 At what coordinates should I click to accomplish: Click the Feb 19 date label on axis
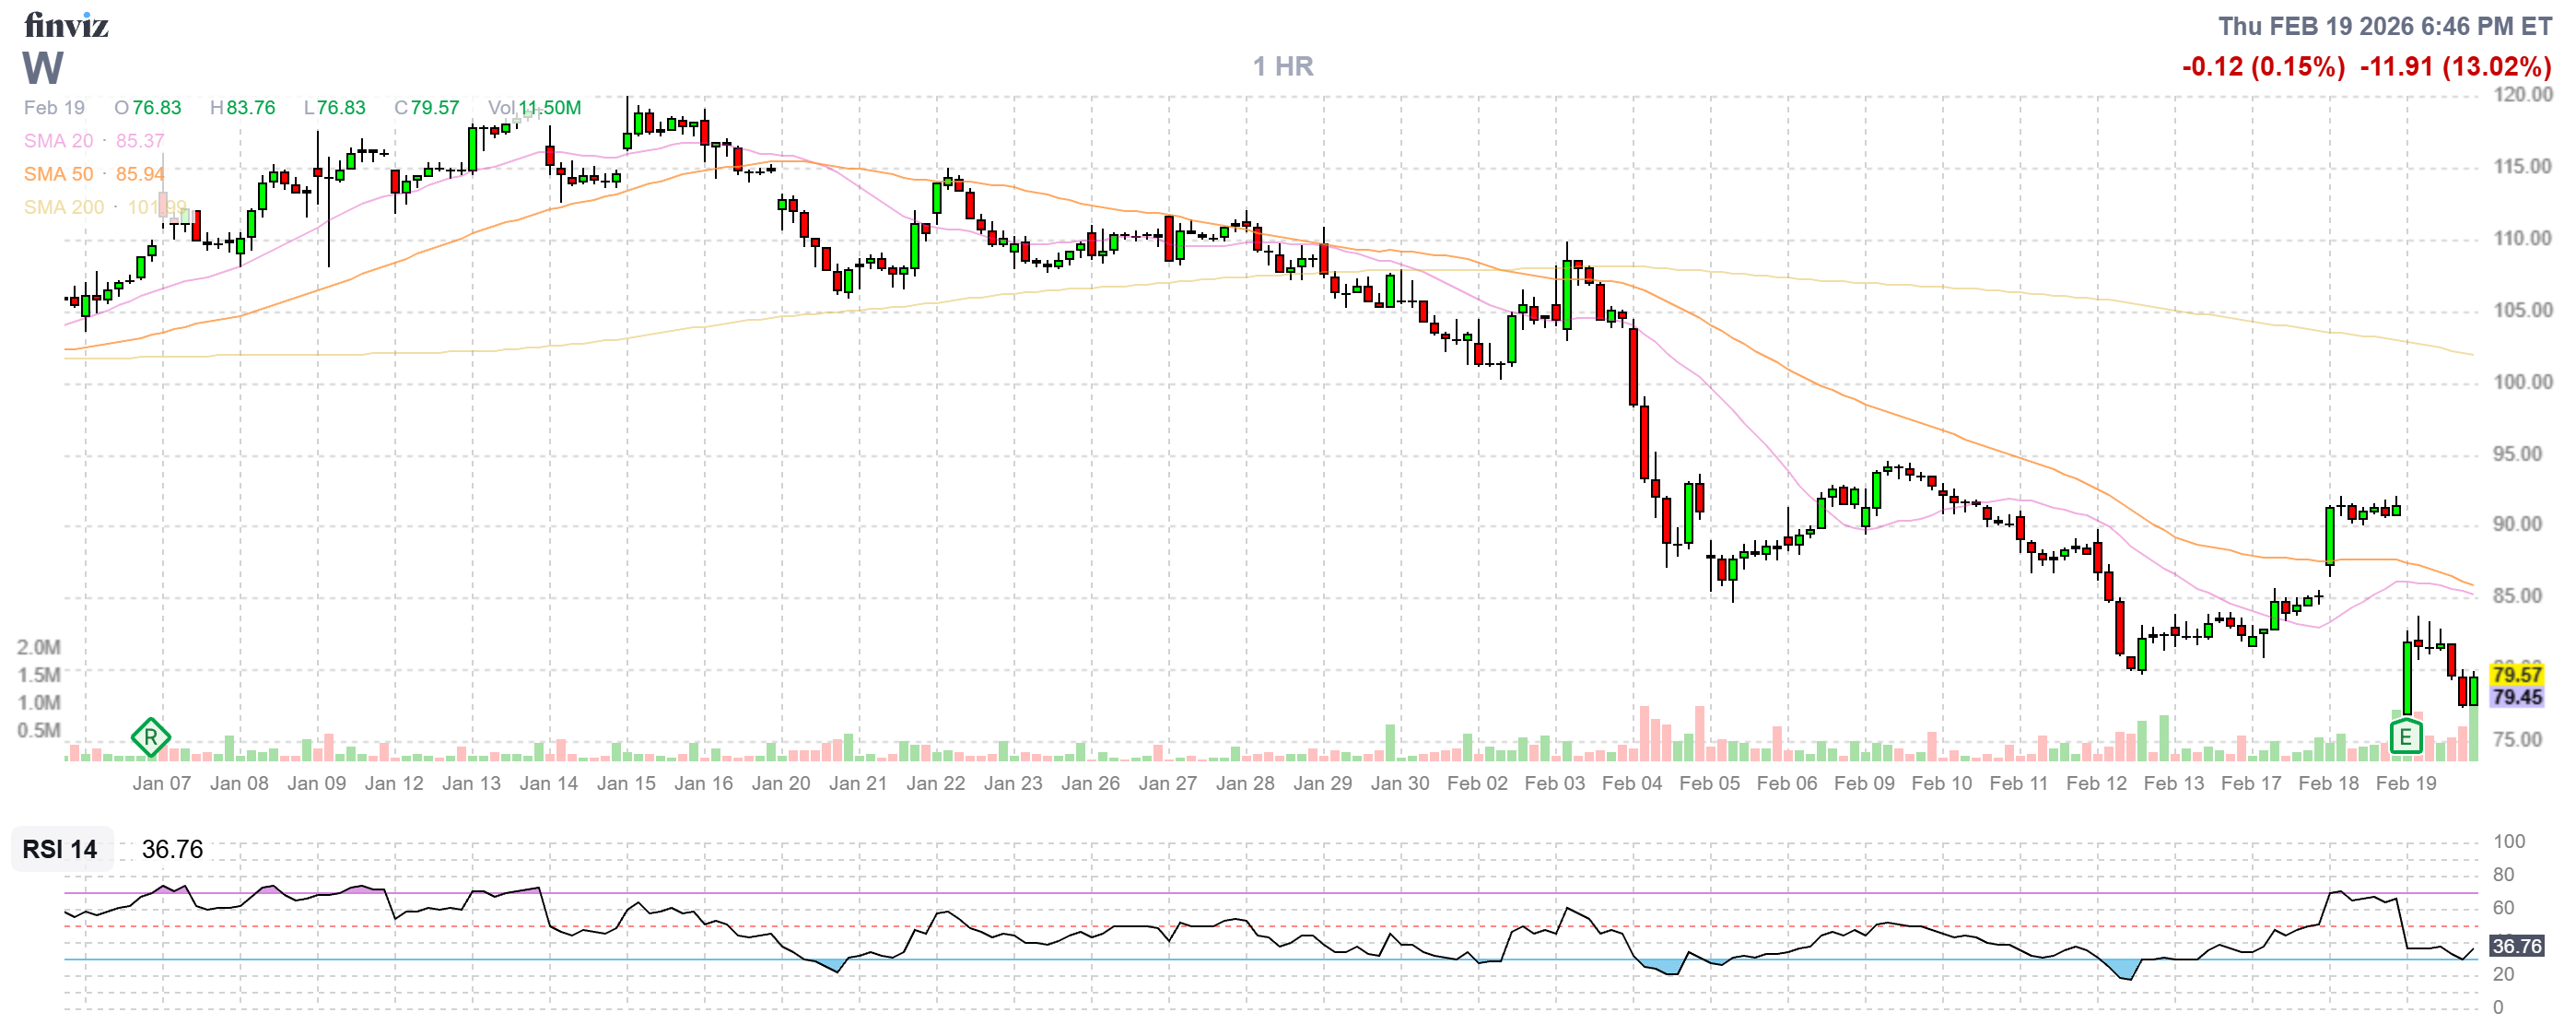[2406, 783]
